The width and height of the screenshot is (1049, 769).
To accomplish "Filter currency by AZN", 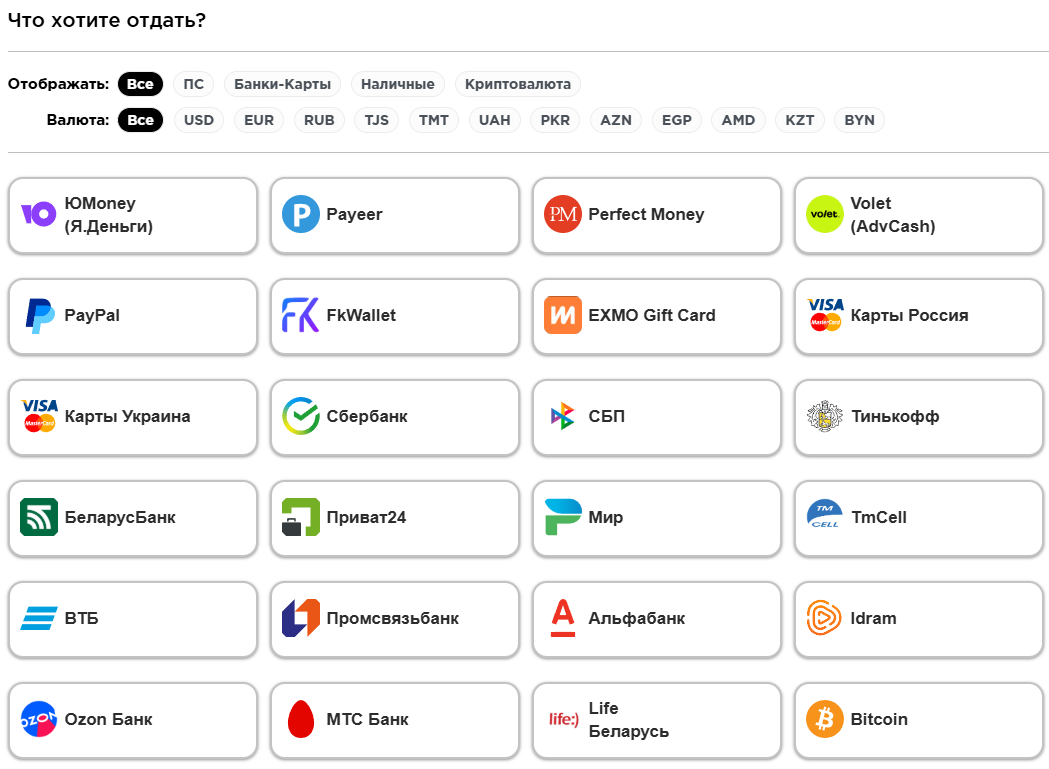I will (615, 120).
